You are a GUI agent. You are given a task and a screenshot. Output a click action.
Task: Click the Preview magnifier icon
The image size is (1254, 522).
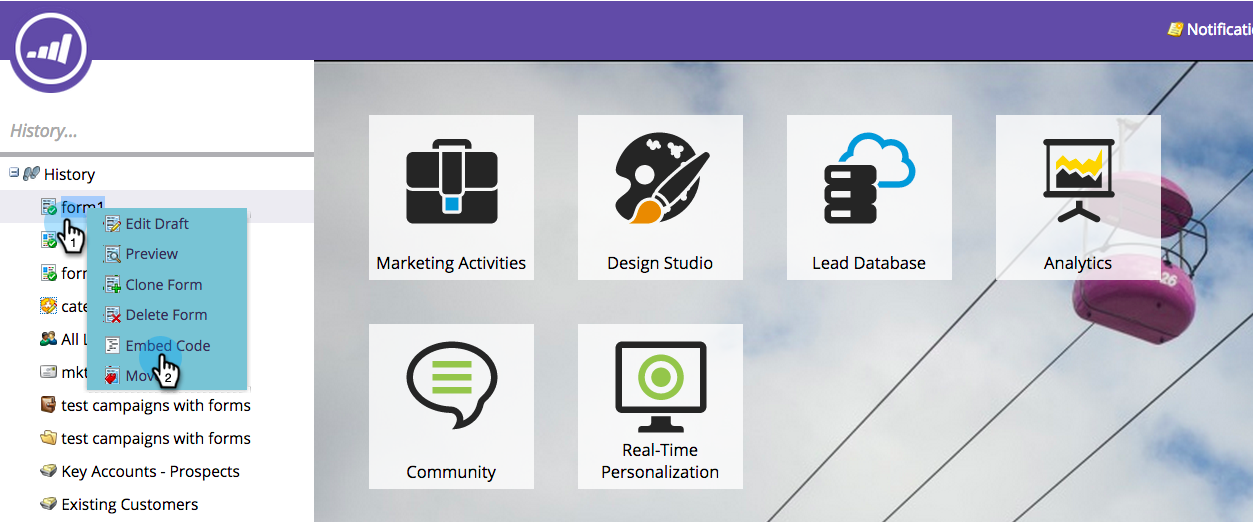pyautogui.click(x=112, y=254)
